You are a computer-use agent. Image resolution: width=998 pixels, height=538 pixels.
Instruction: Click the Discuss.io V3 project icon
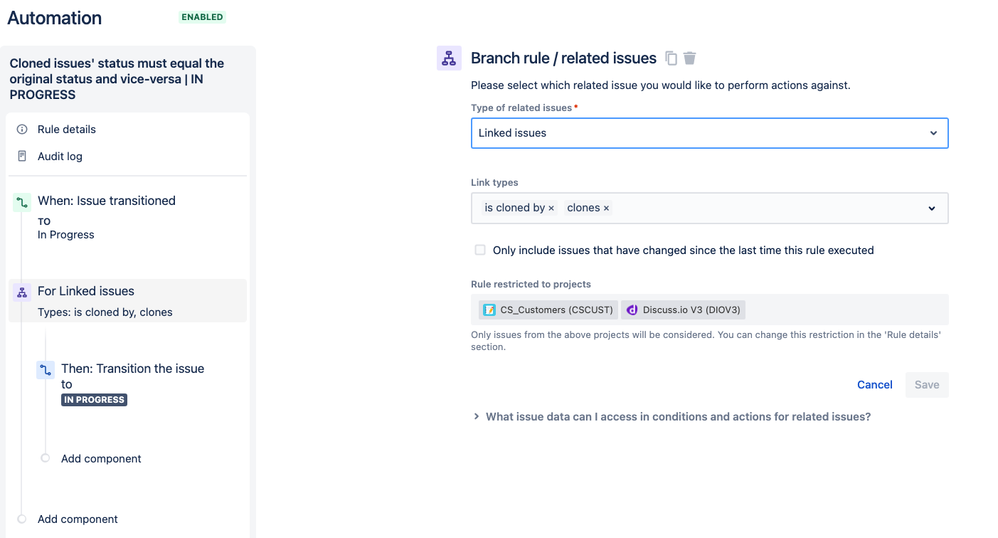632,310
